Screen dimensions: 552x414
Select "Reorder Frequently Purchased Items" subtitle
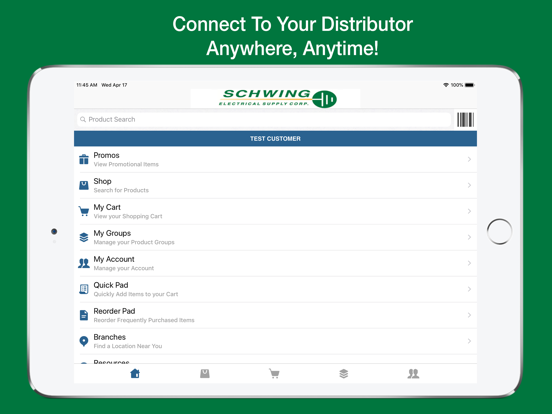tap(144, 320)
